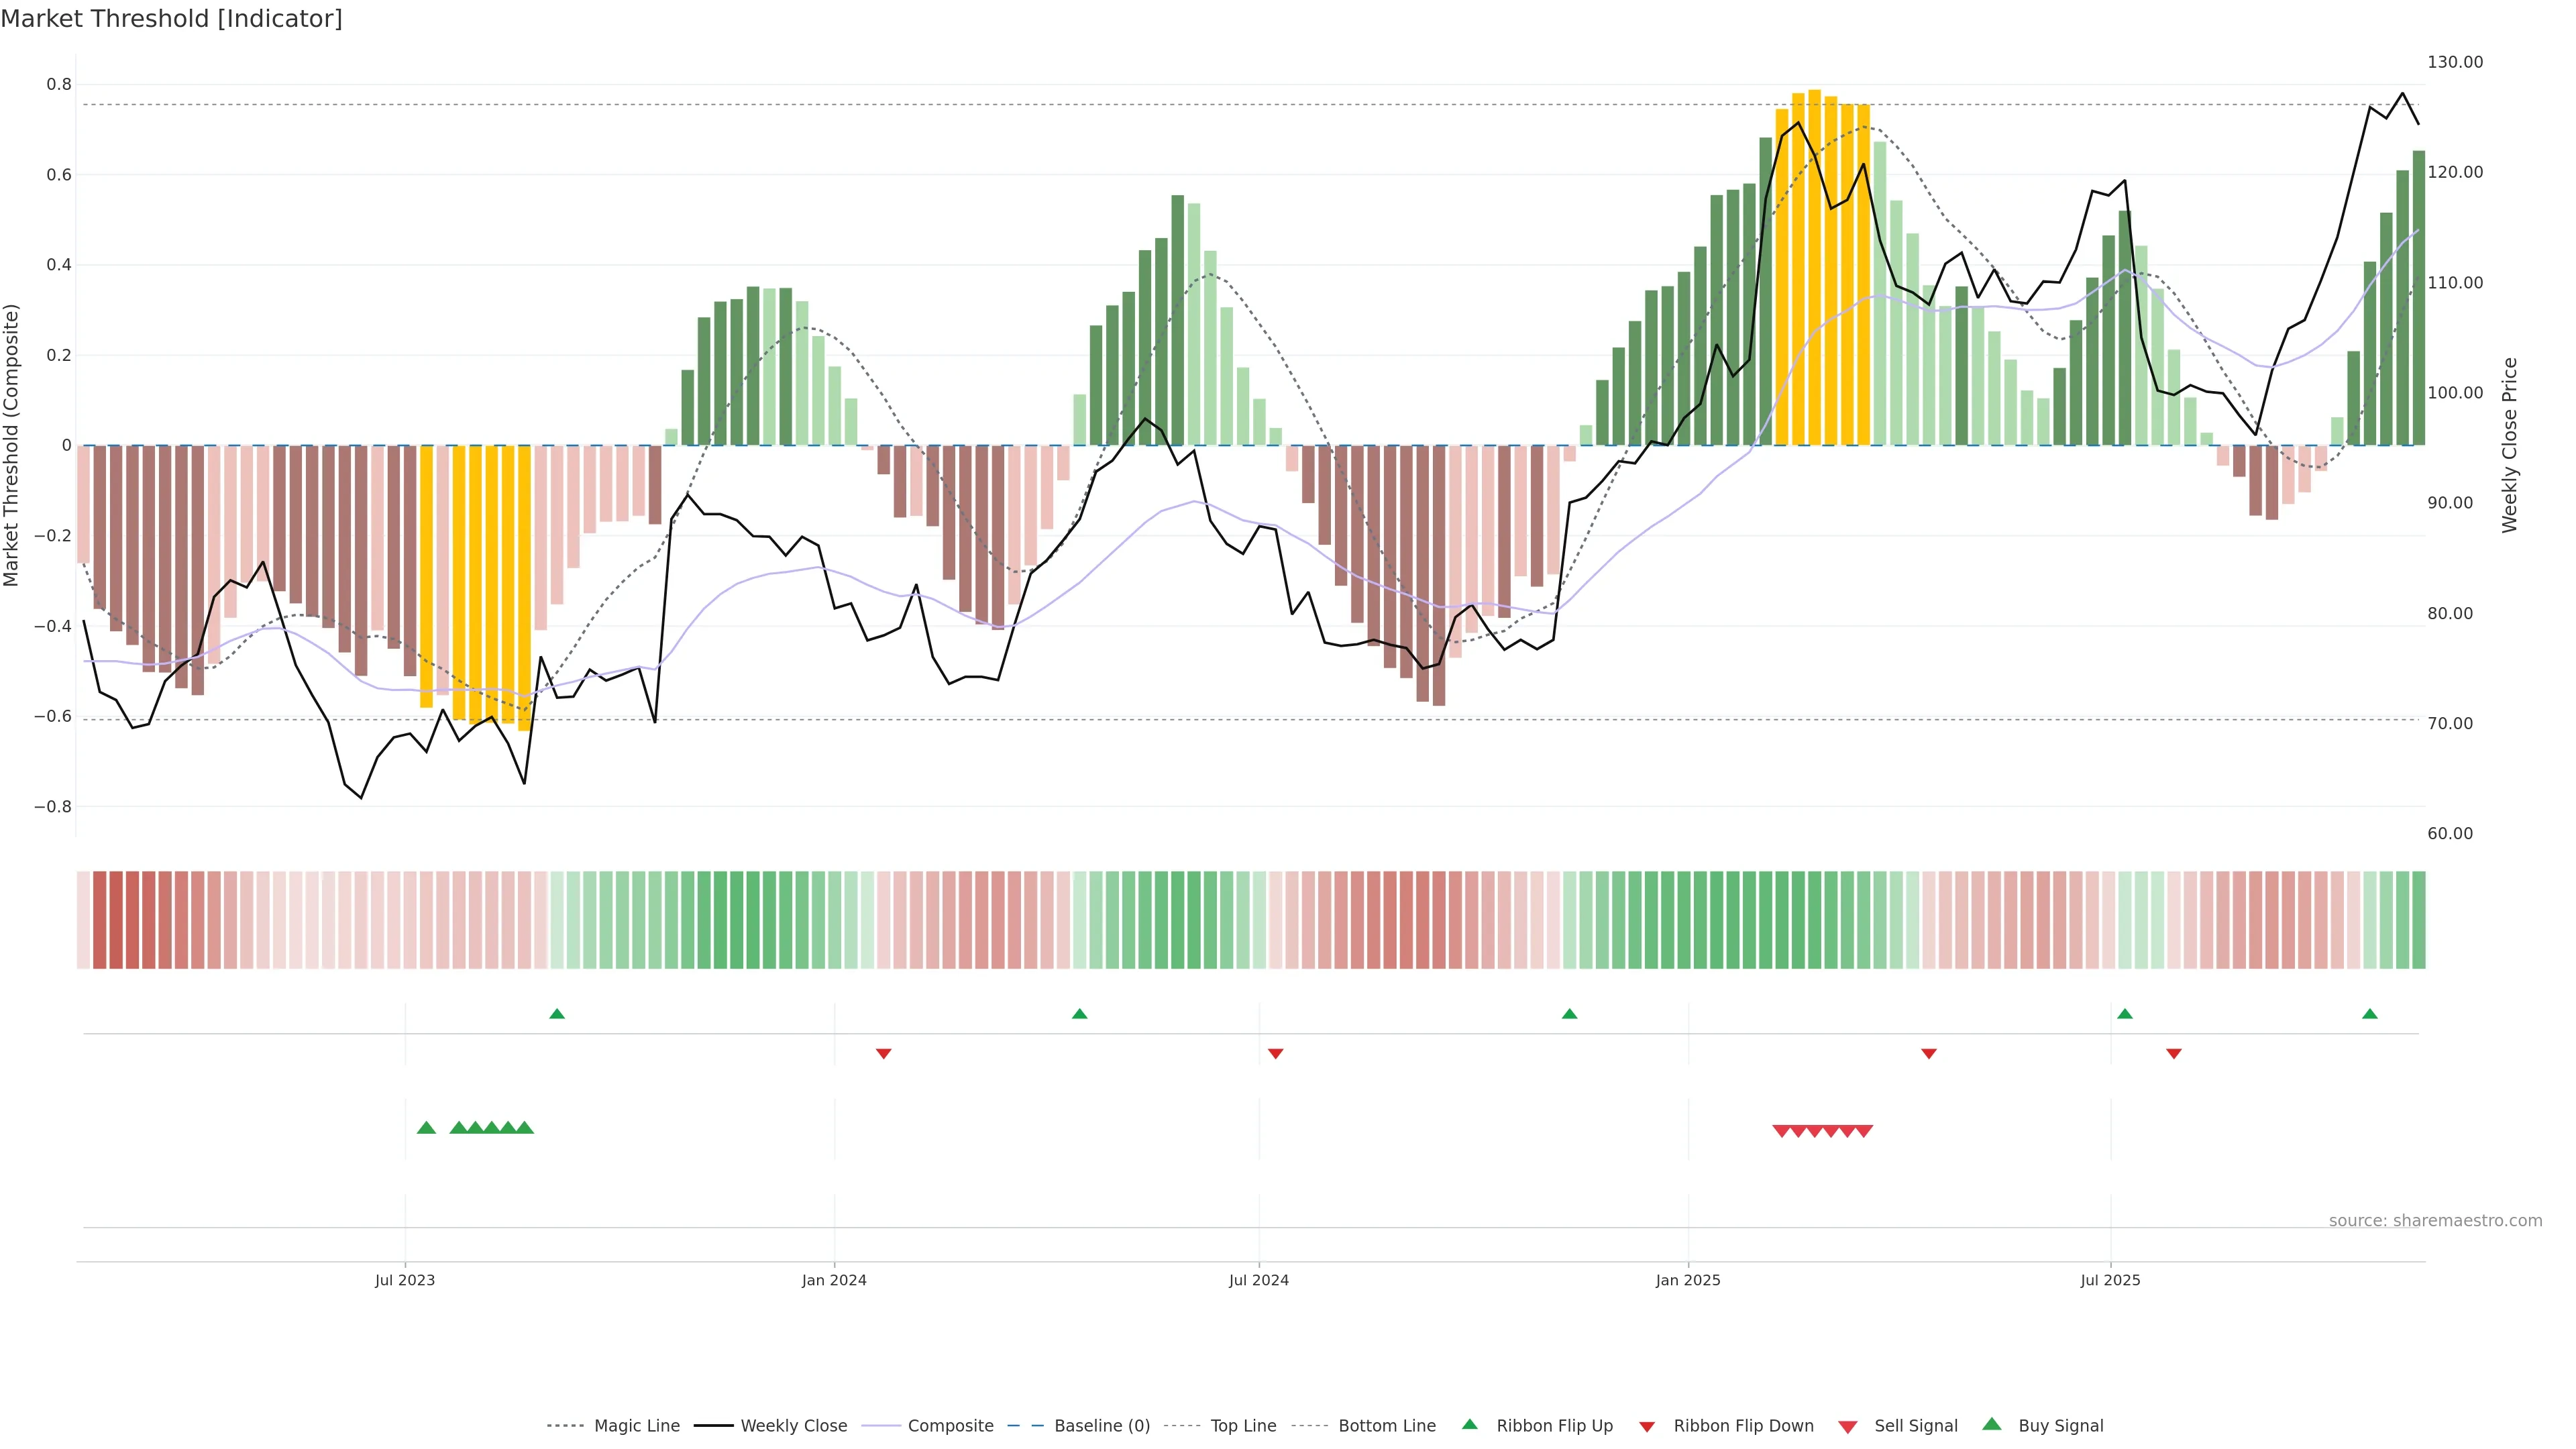Click the rightmost ribbon flip up marker

point(2369,1014)
